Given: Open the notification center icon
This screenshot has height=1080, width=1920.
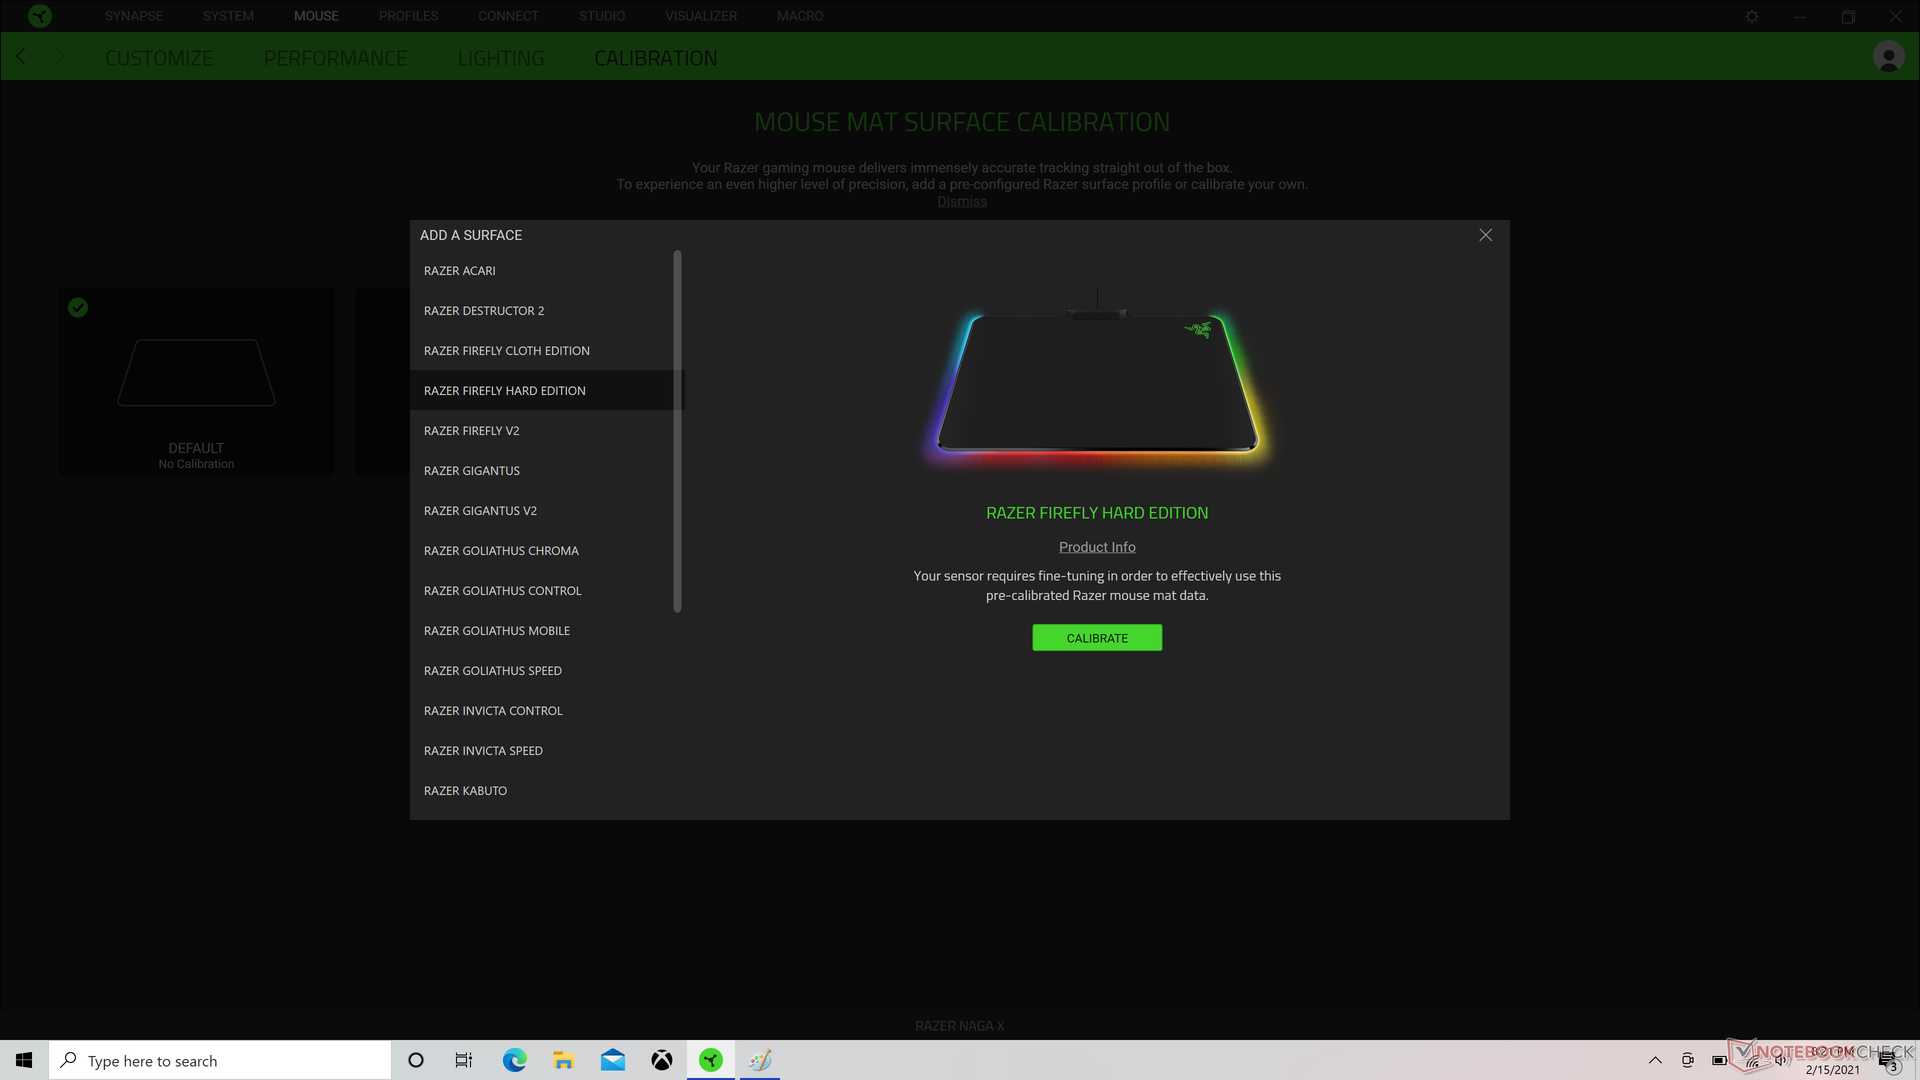Looking at the screenshot, I should coord(1888,1060).
